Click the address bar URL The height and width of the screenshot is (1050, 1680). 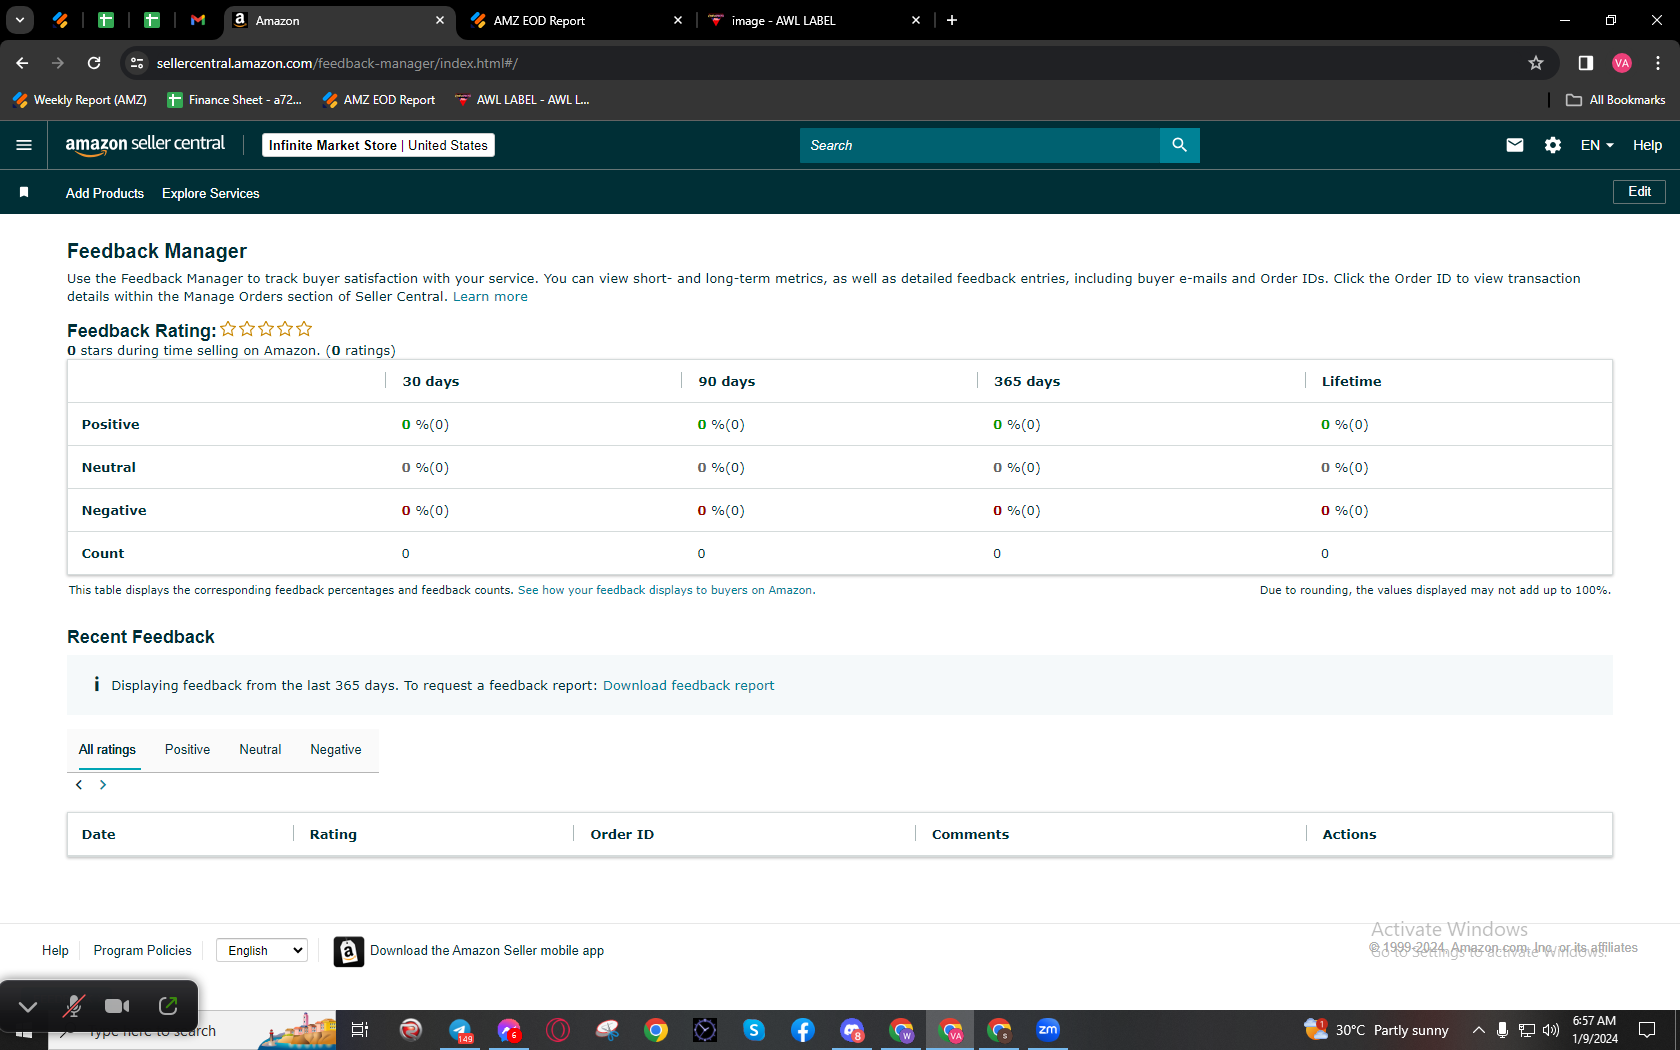tap(337, 63)
